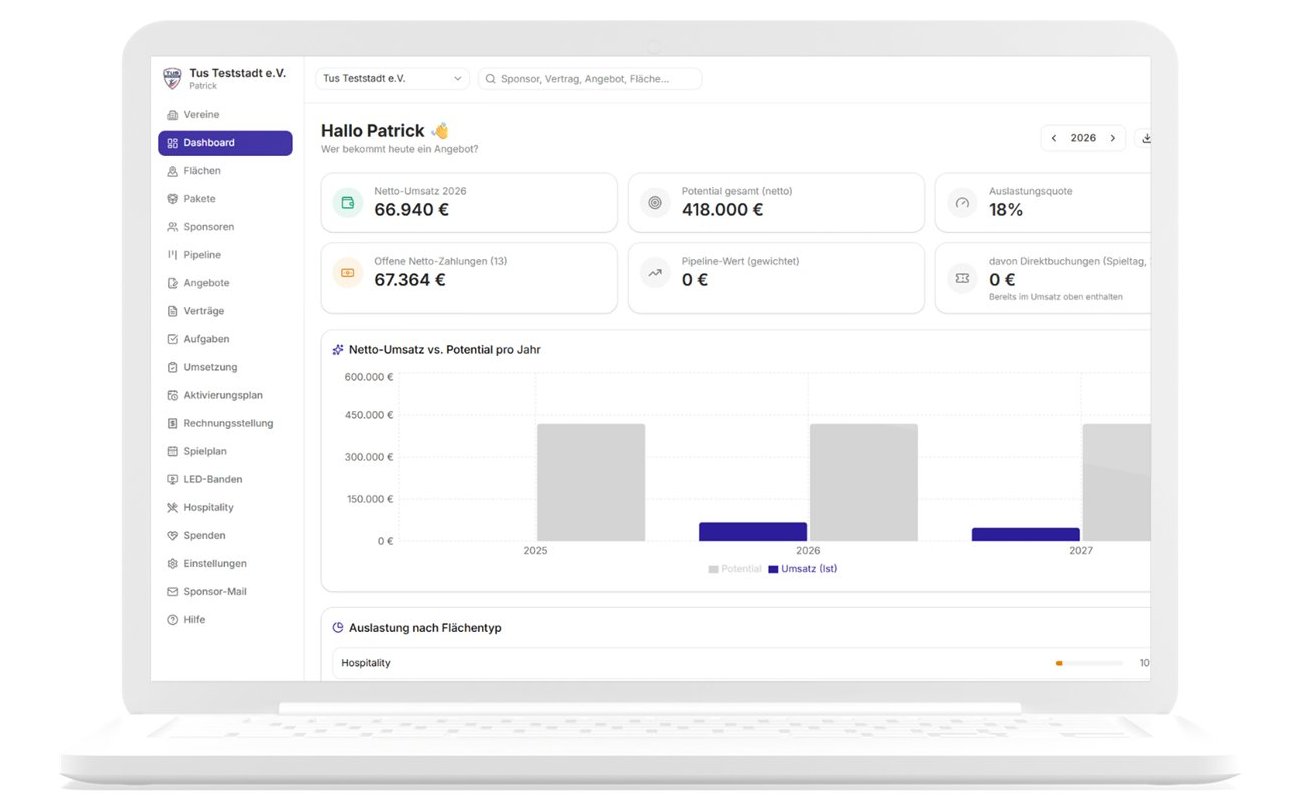
Task: Click the Aktivierungsplan calendar icon
Action: pos(173,395)
